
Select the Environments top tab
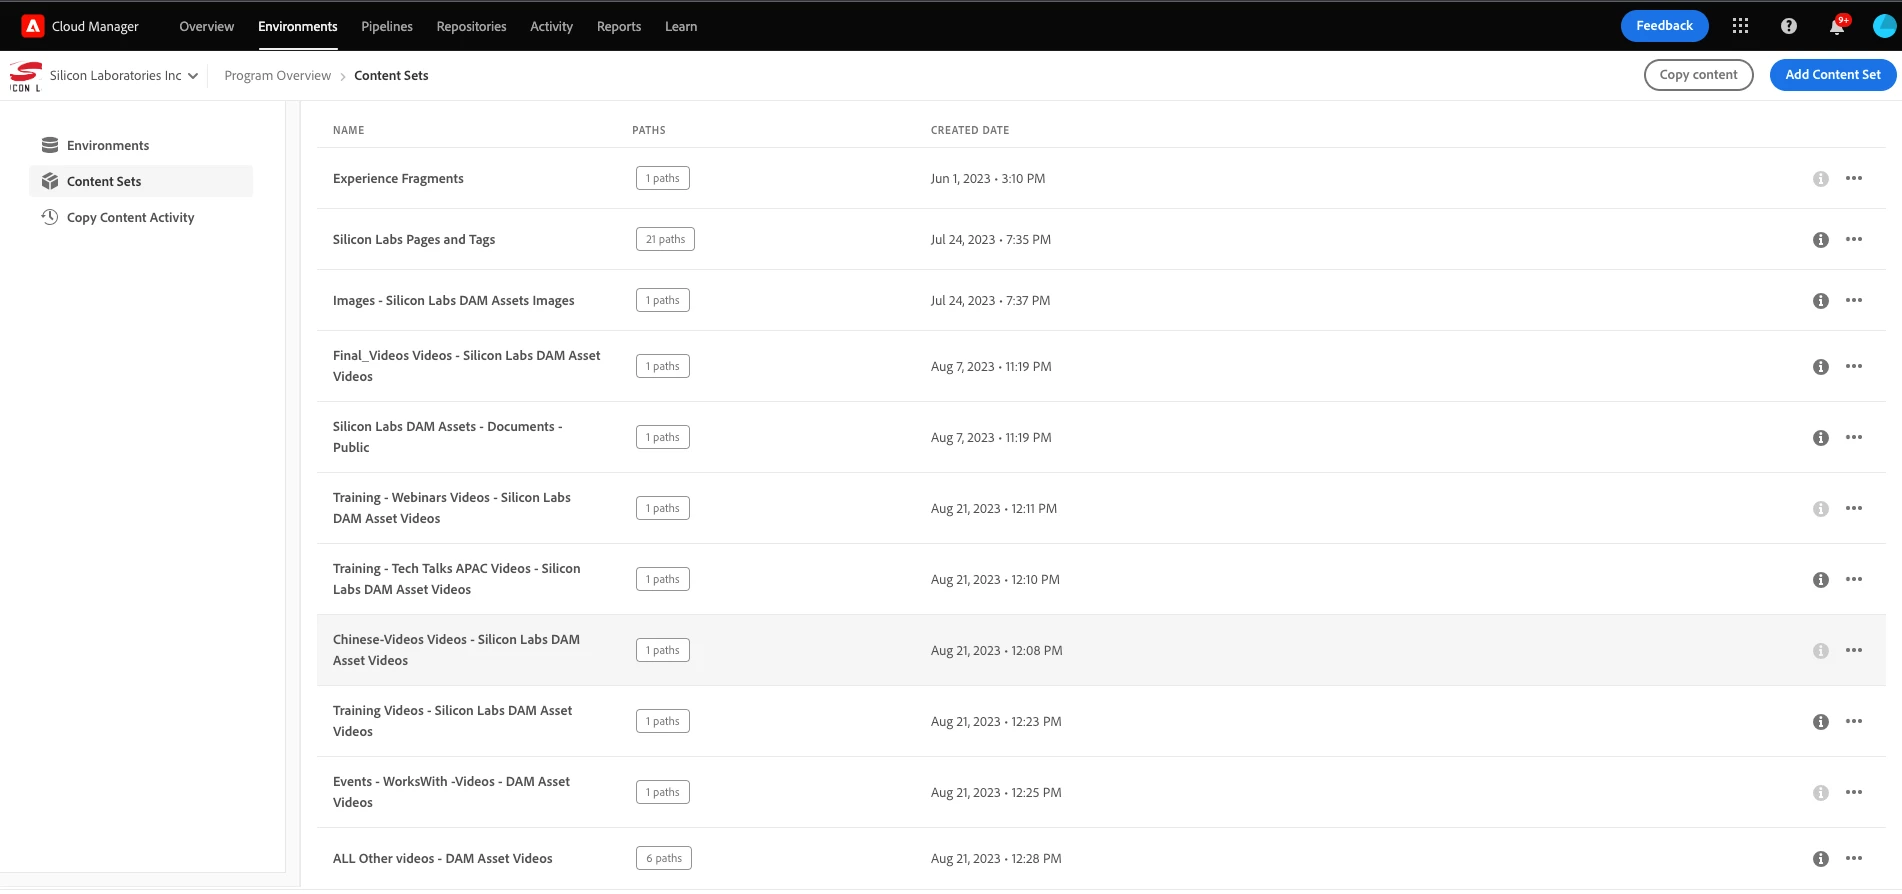tap(298, 27)
